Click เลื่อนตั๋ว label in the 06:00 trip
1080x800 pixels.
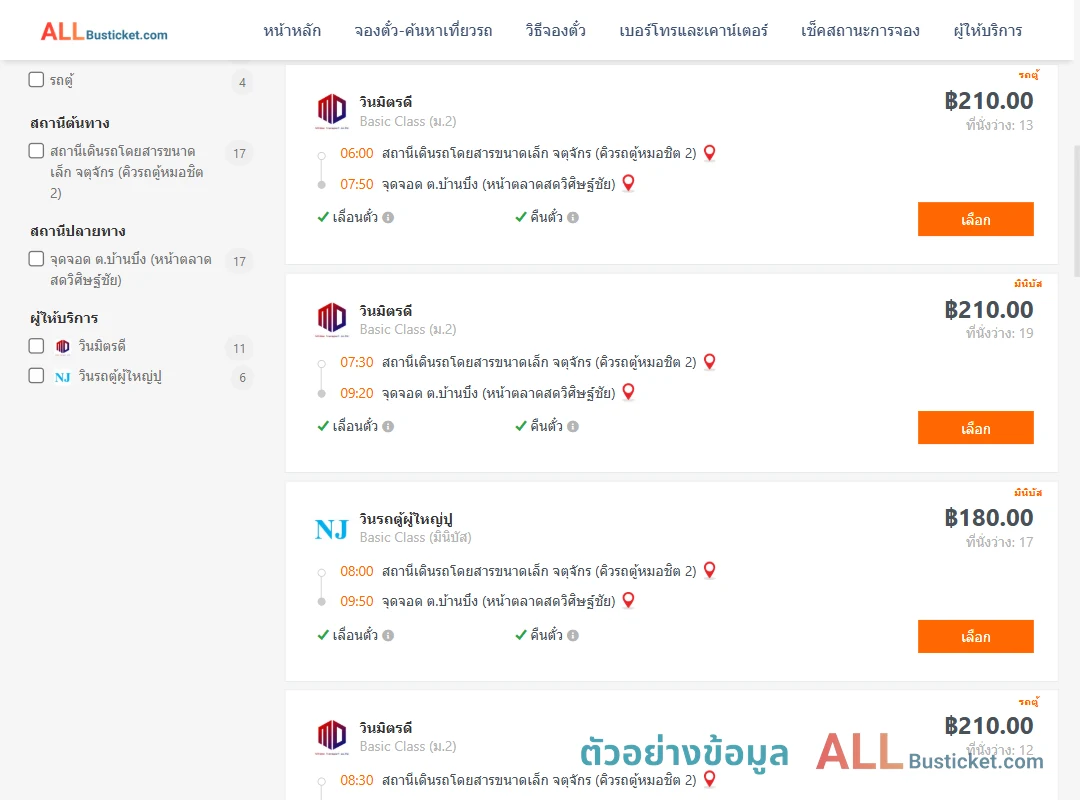[355, 218]
